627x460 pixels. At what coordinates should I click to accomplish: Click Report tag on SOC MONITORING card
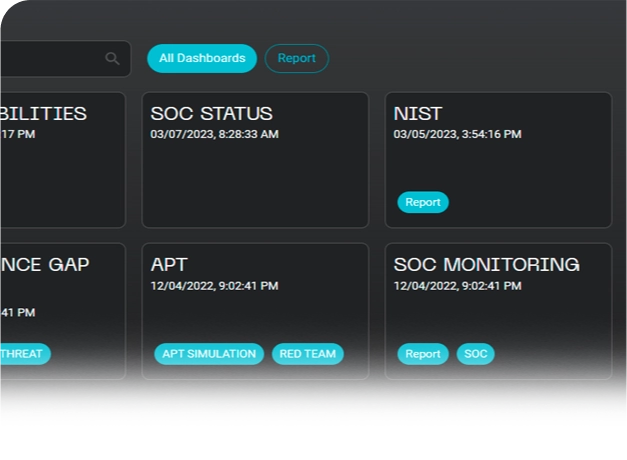pos(423,354)
